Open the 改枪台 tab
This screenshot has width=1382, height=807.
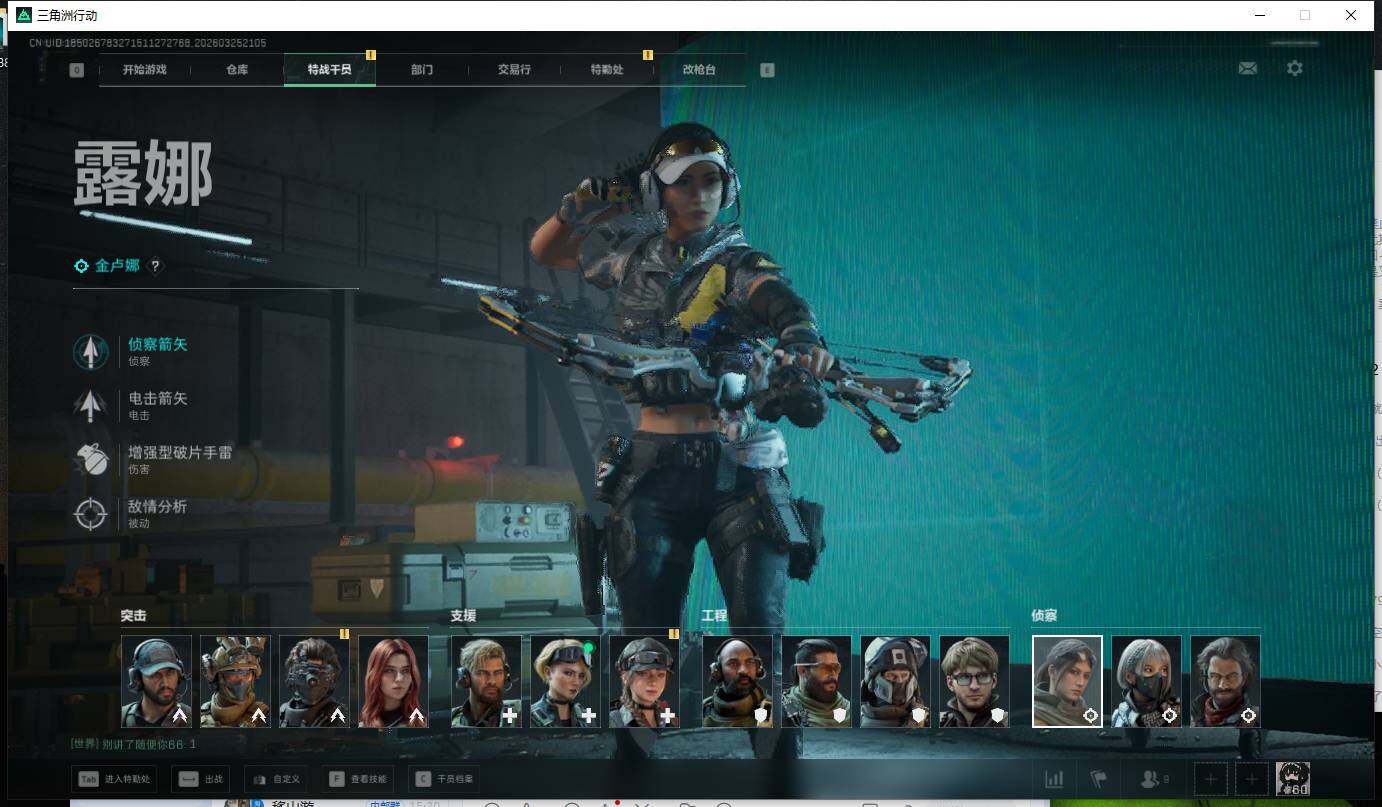tap(699, 70)
